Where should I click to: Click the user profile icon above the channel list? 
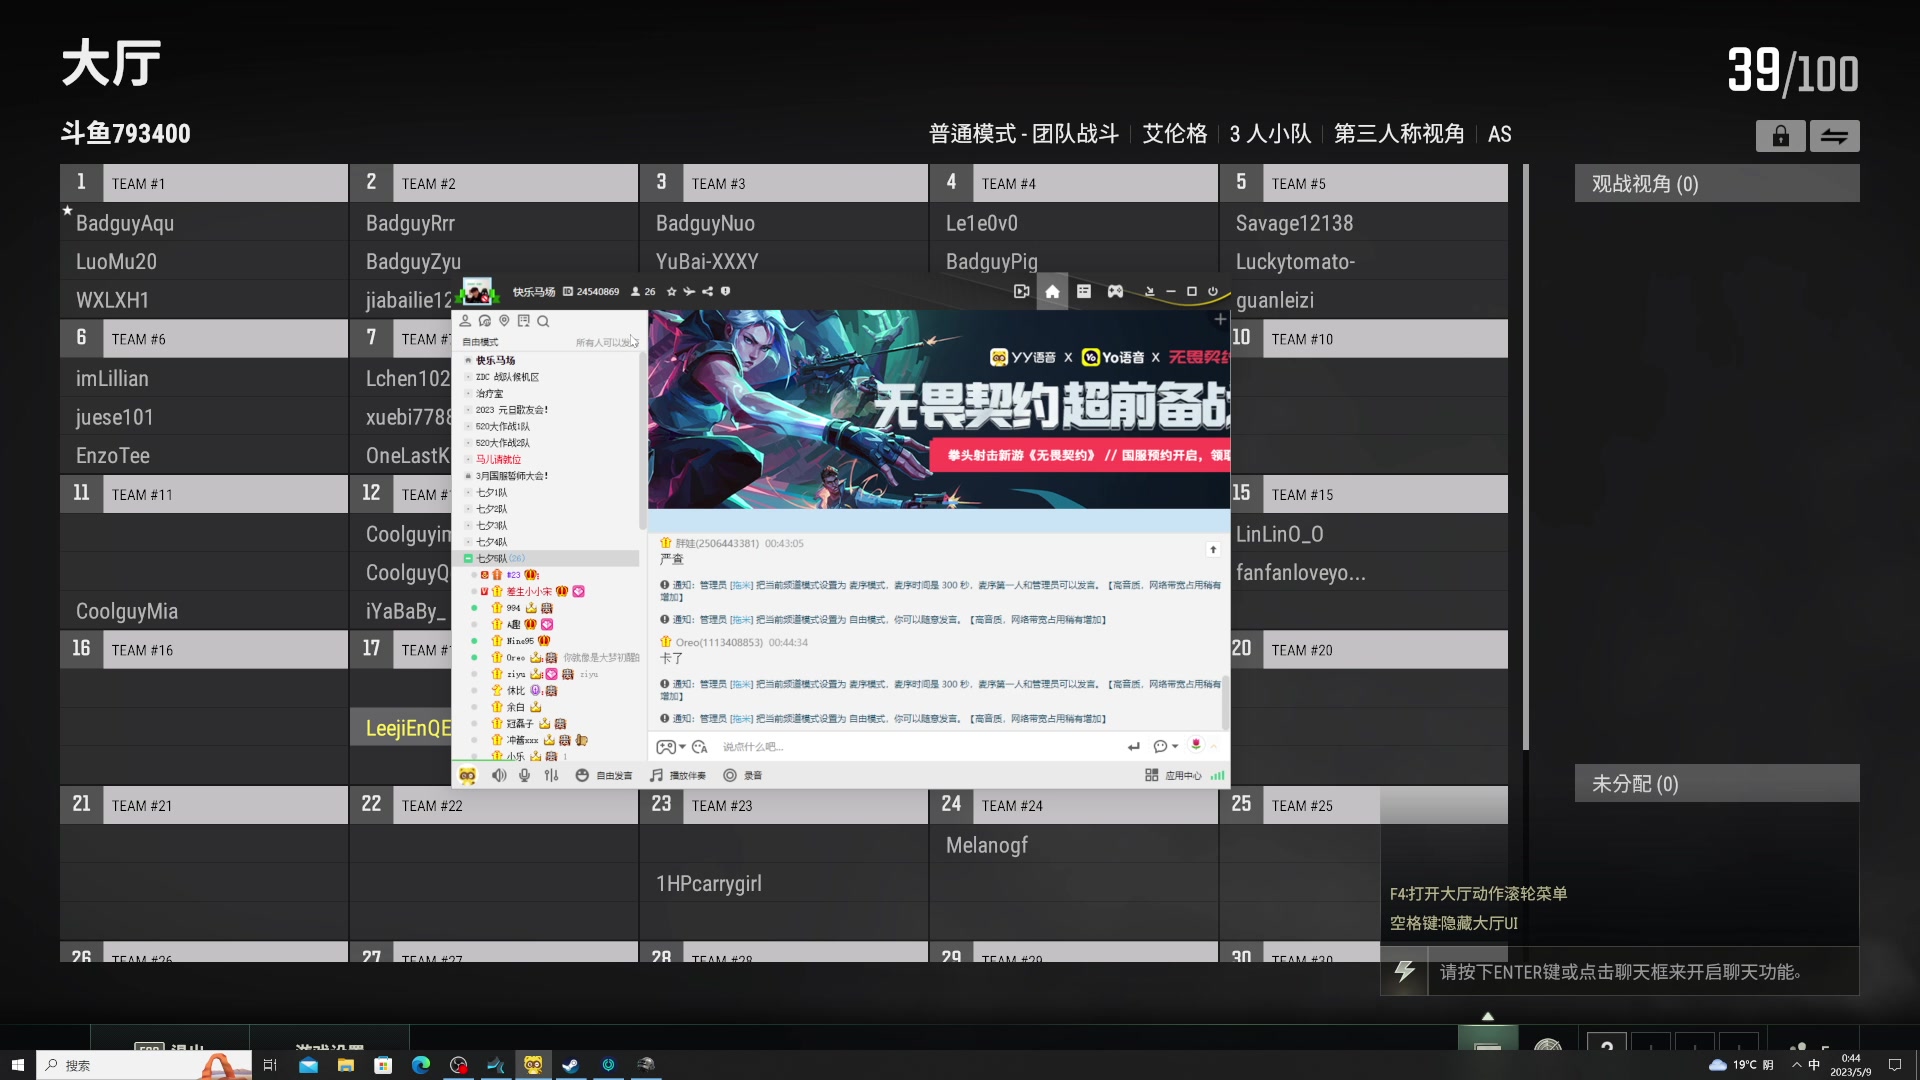coord(465,321)
